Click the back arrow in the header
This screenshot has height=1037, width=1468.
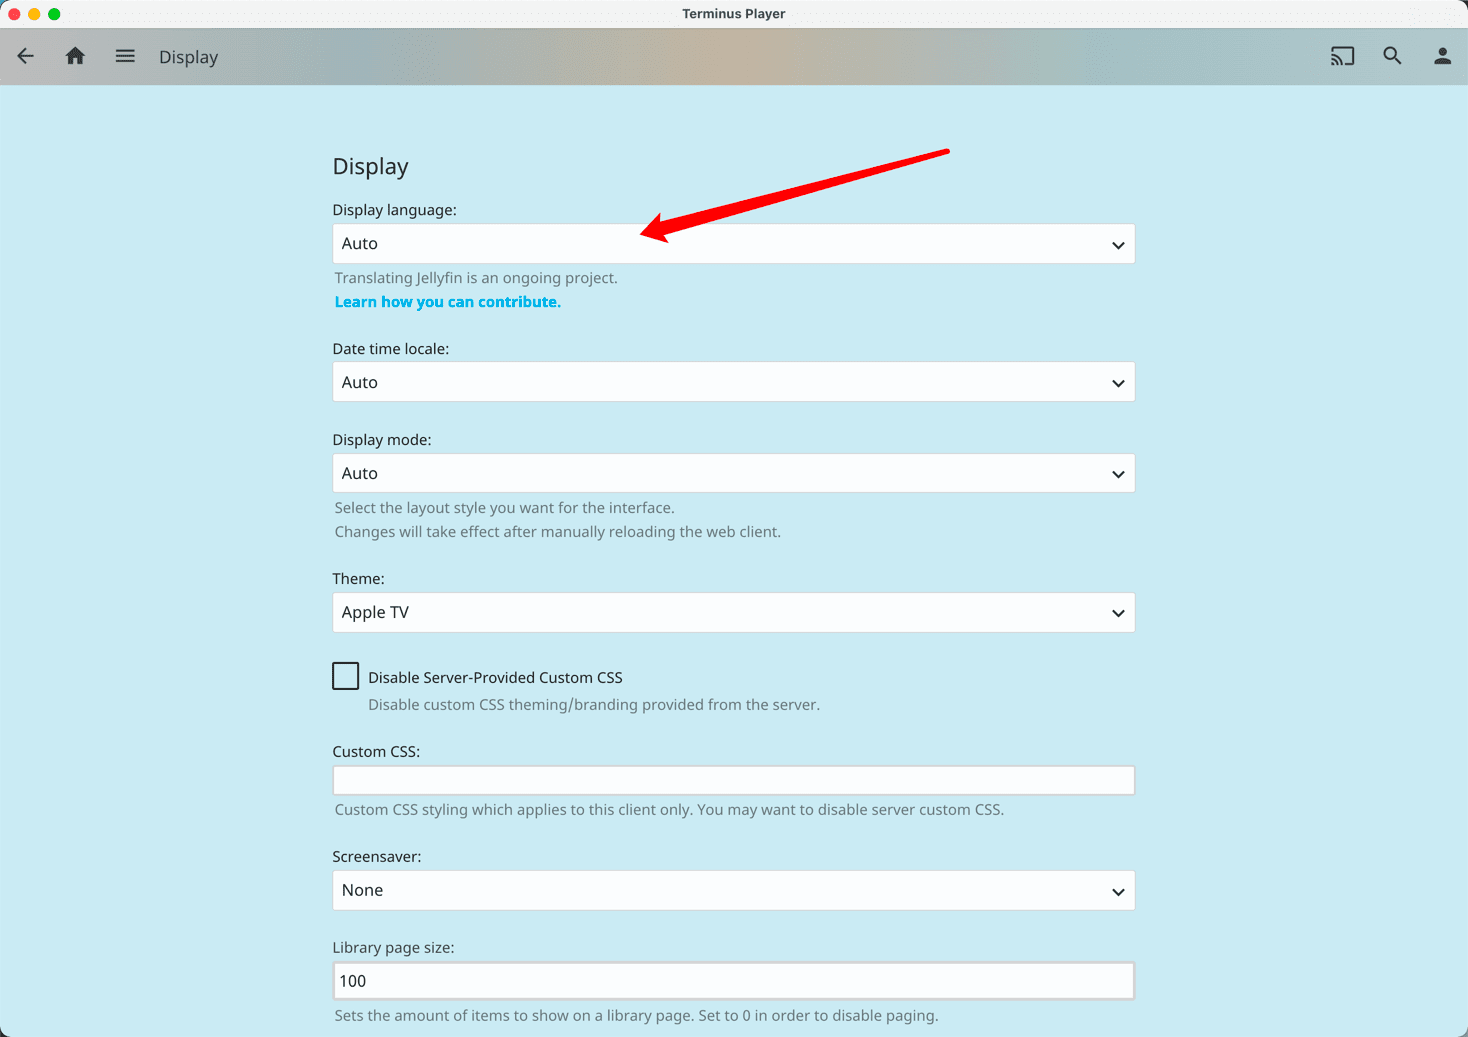coord(26,57)
